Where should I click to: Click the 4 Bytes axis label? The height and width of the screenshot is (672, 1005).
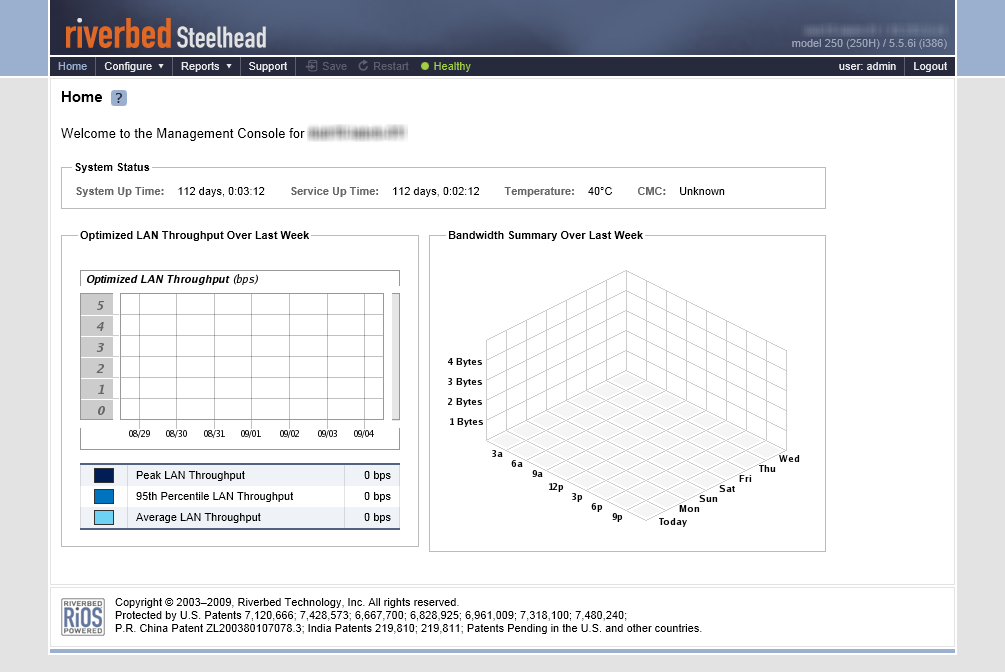pyautogui.click(x=465, y=362)
